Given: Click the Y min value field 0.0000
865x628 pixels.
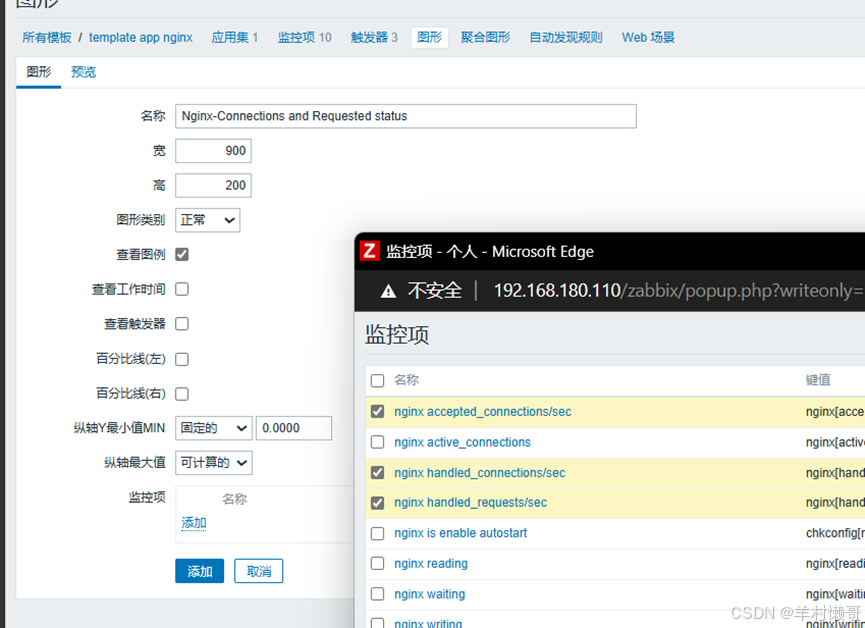Looking at the screenshot, I should point(293,428).
